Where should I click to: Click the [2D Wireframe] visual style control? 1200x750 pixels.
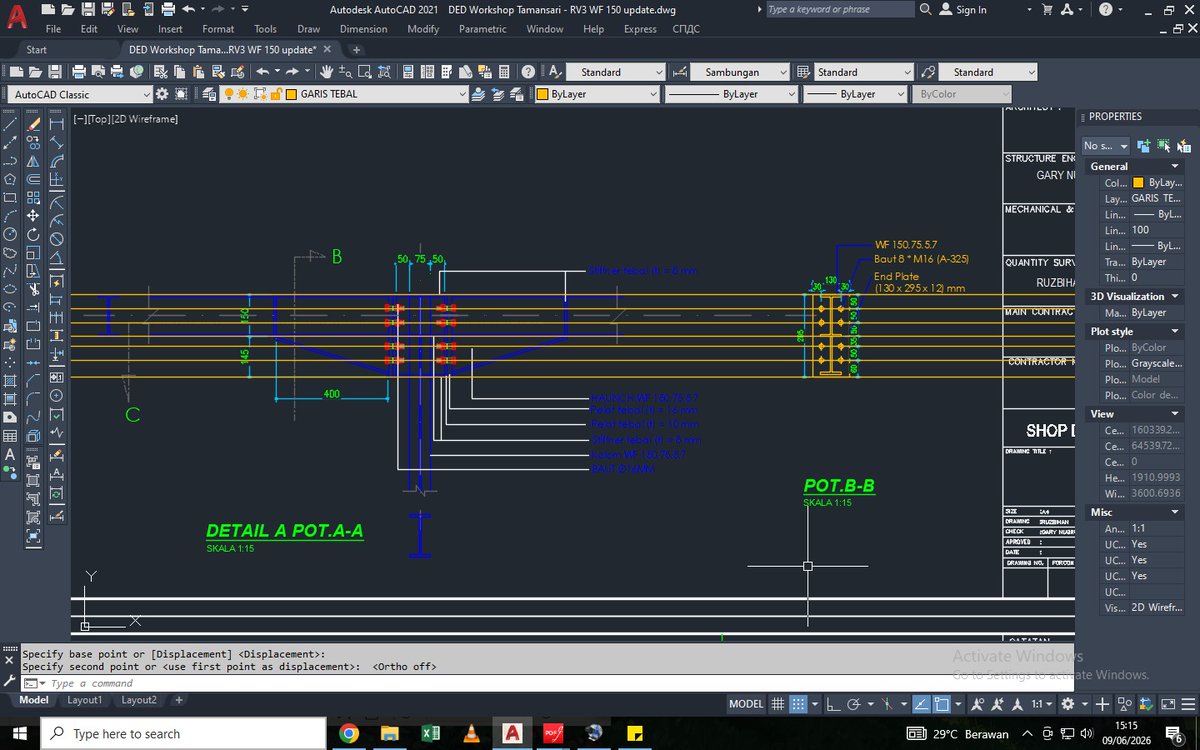tap(146, 119)
